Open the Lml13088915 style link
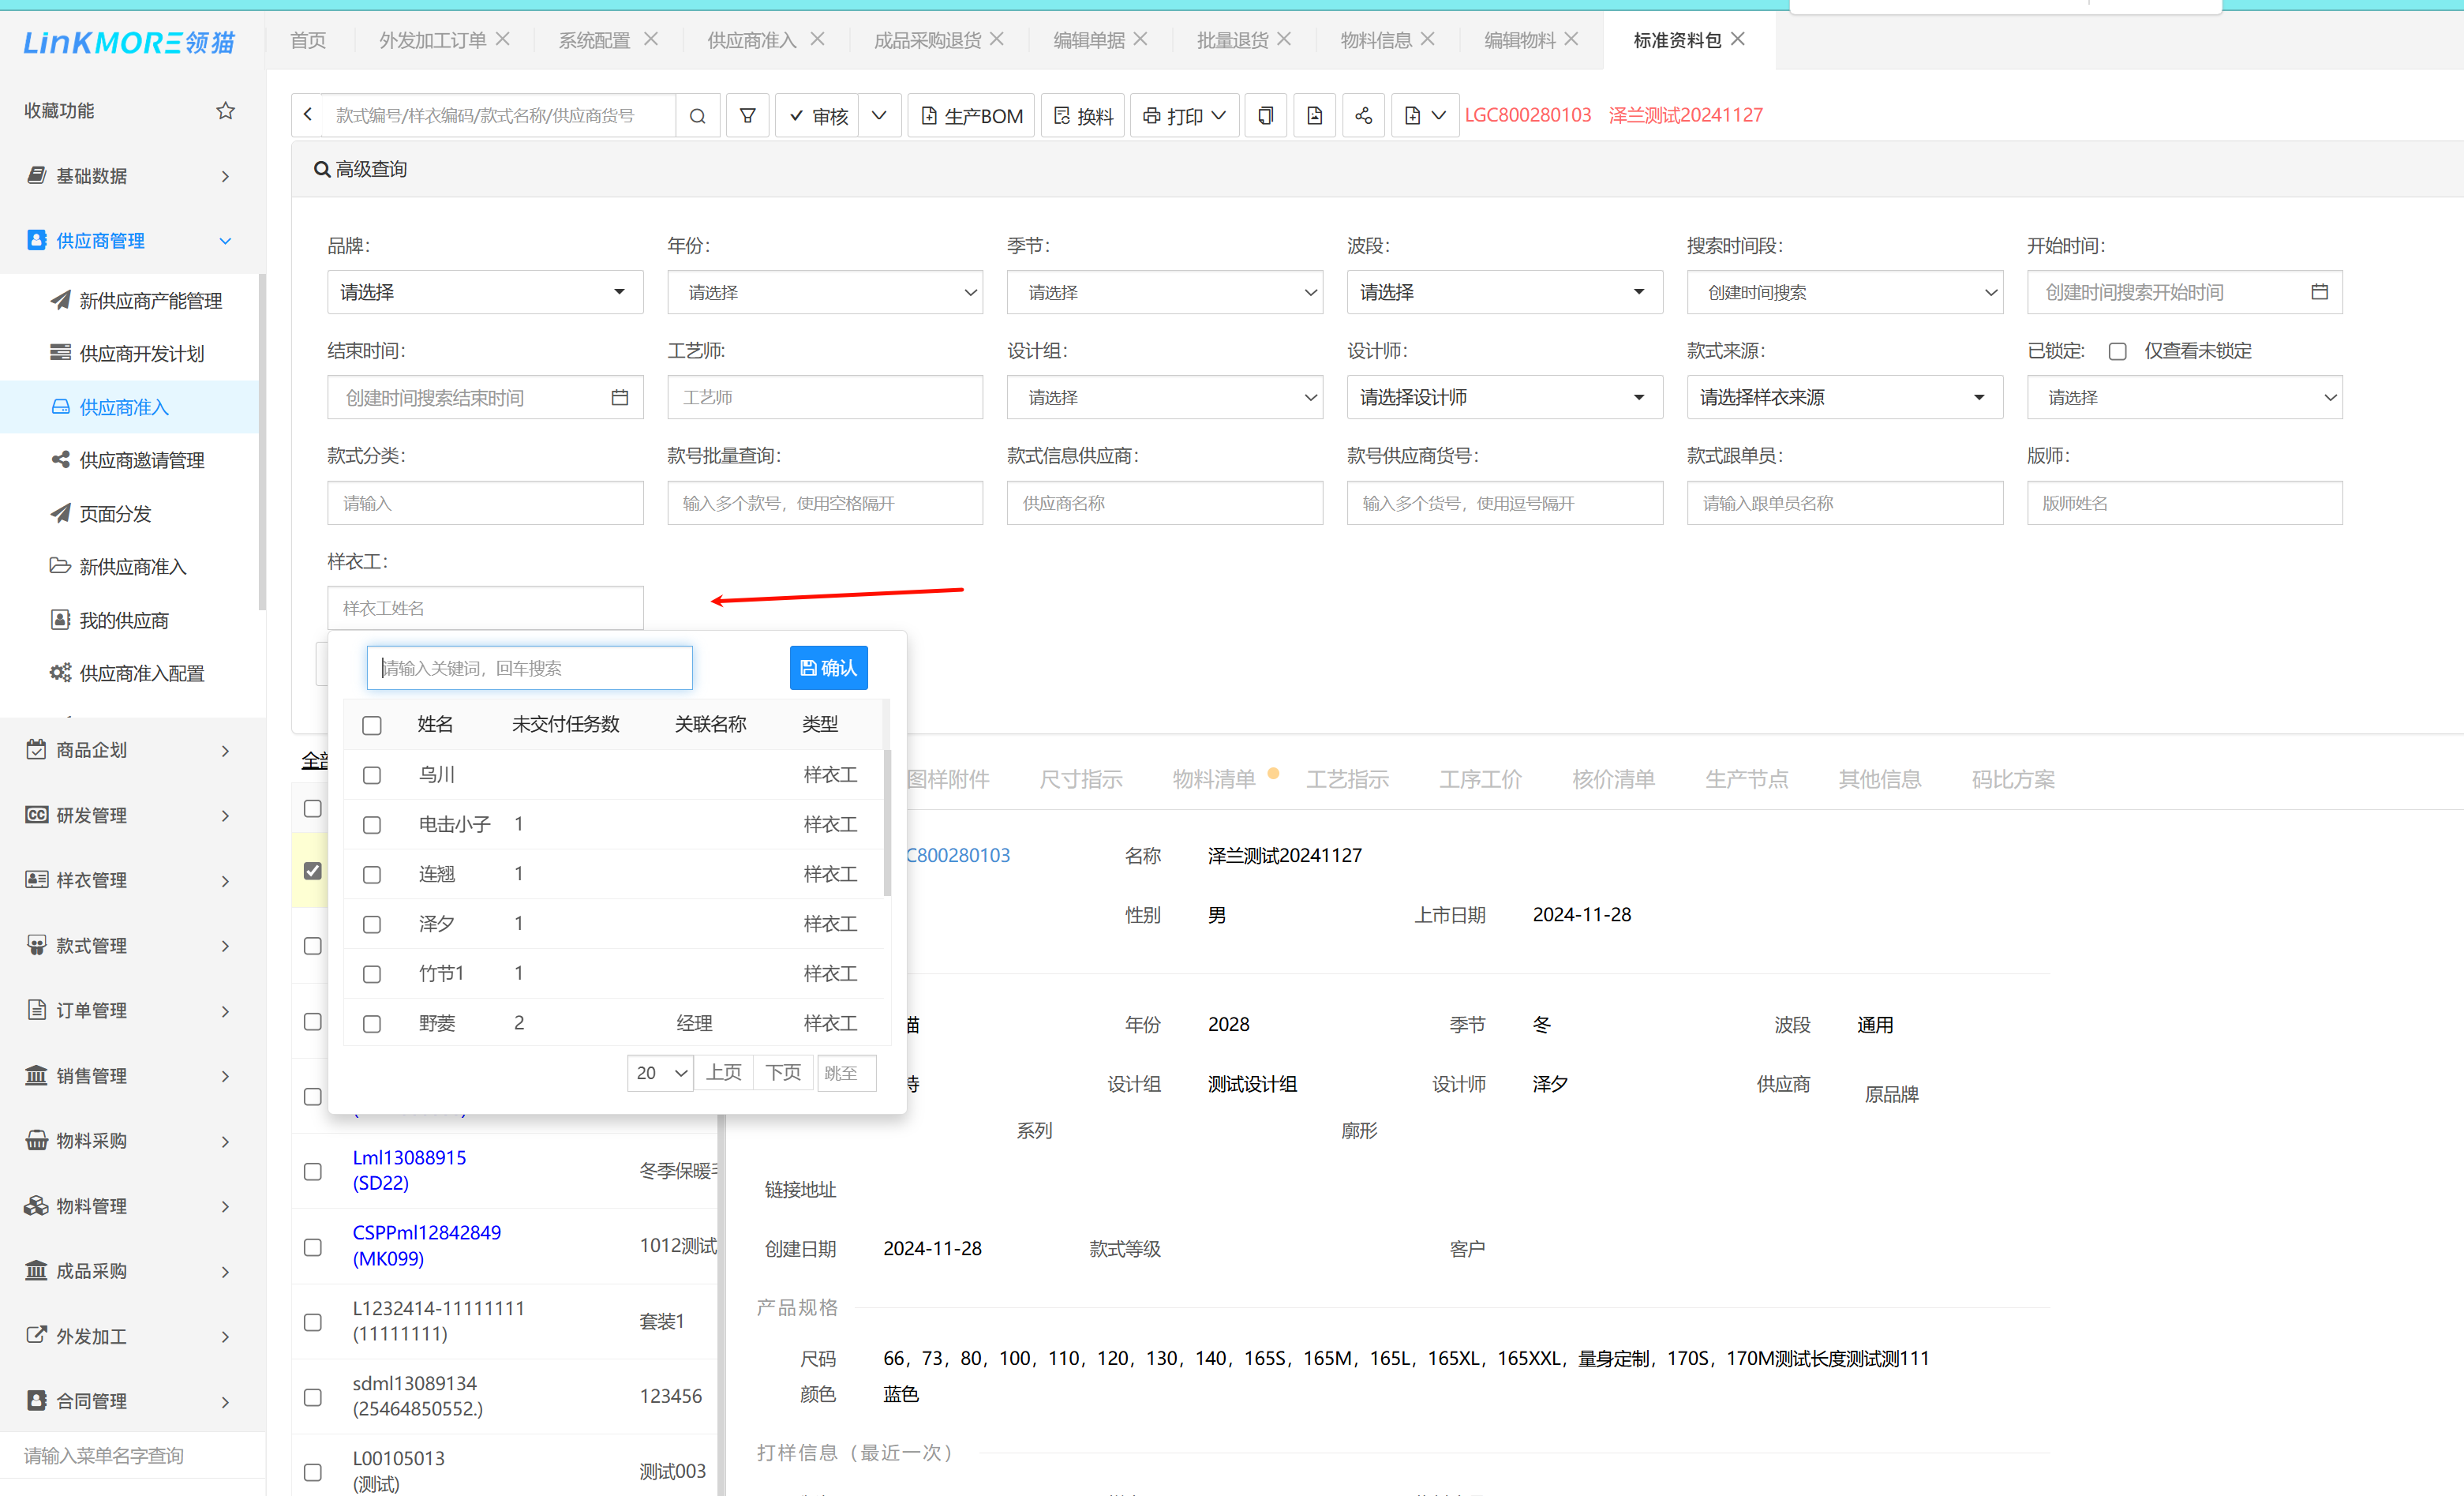This screenshot has height=1496, width=2464. 409,1157
